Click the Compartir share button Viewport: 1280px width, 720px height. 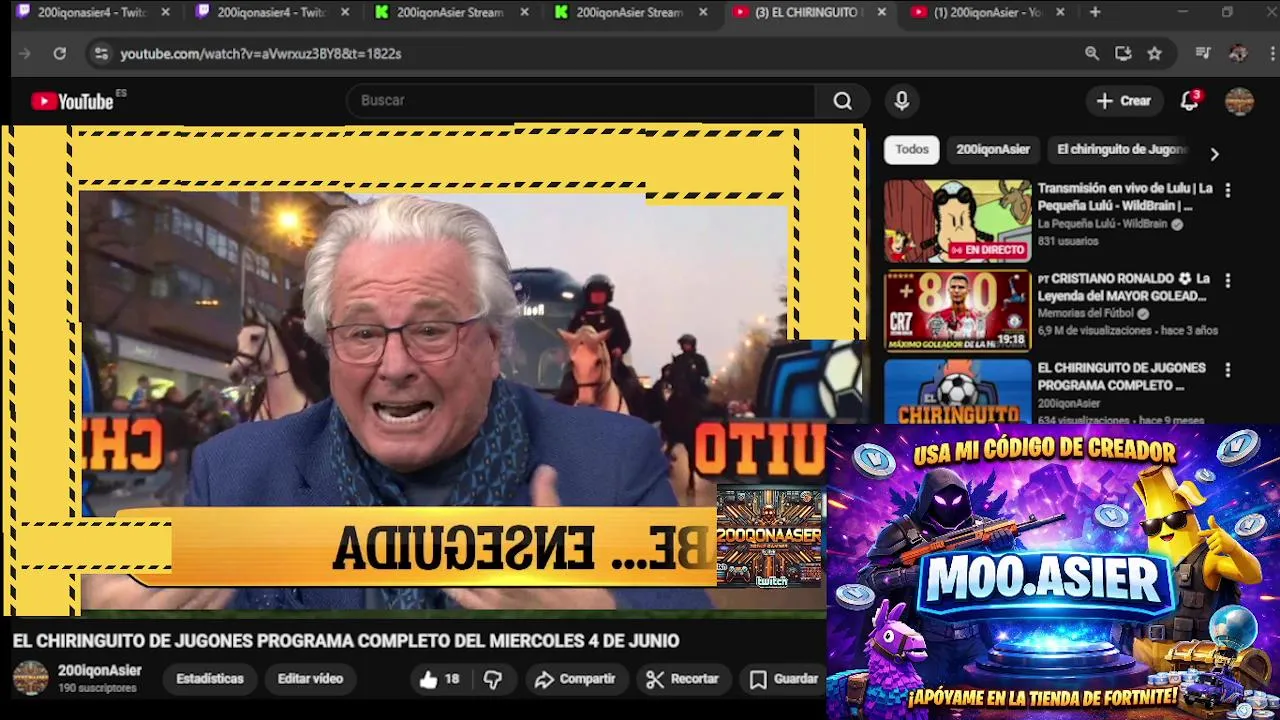[x=575, y=679]
